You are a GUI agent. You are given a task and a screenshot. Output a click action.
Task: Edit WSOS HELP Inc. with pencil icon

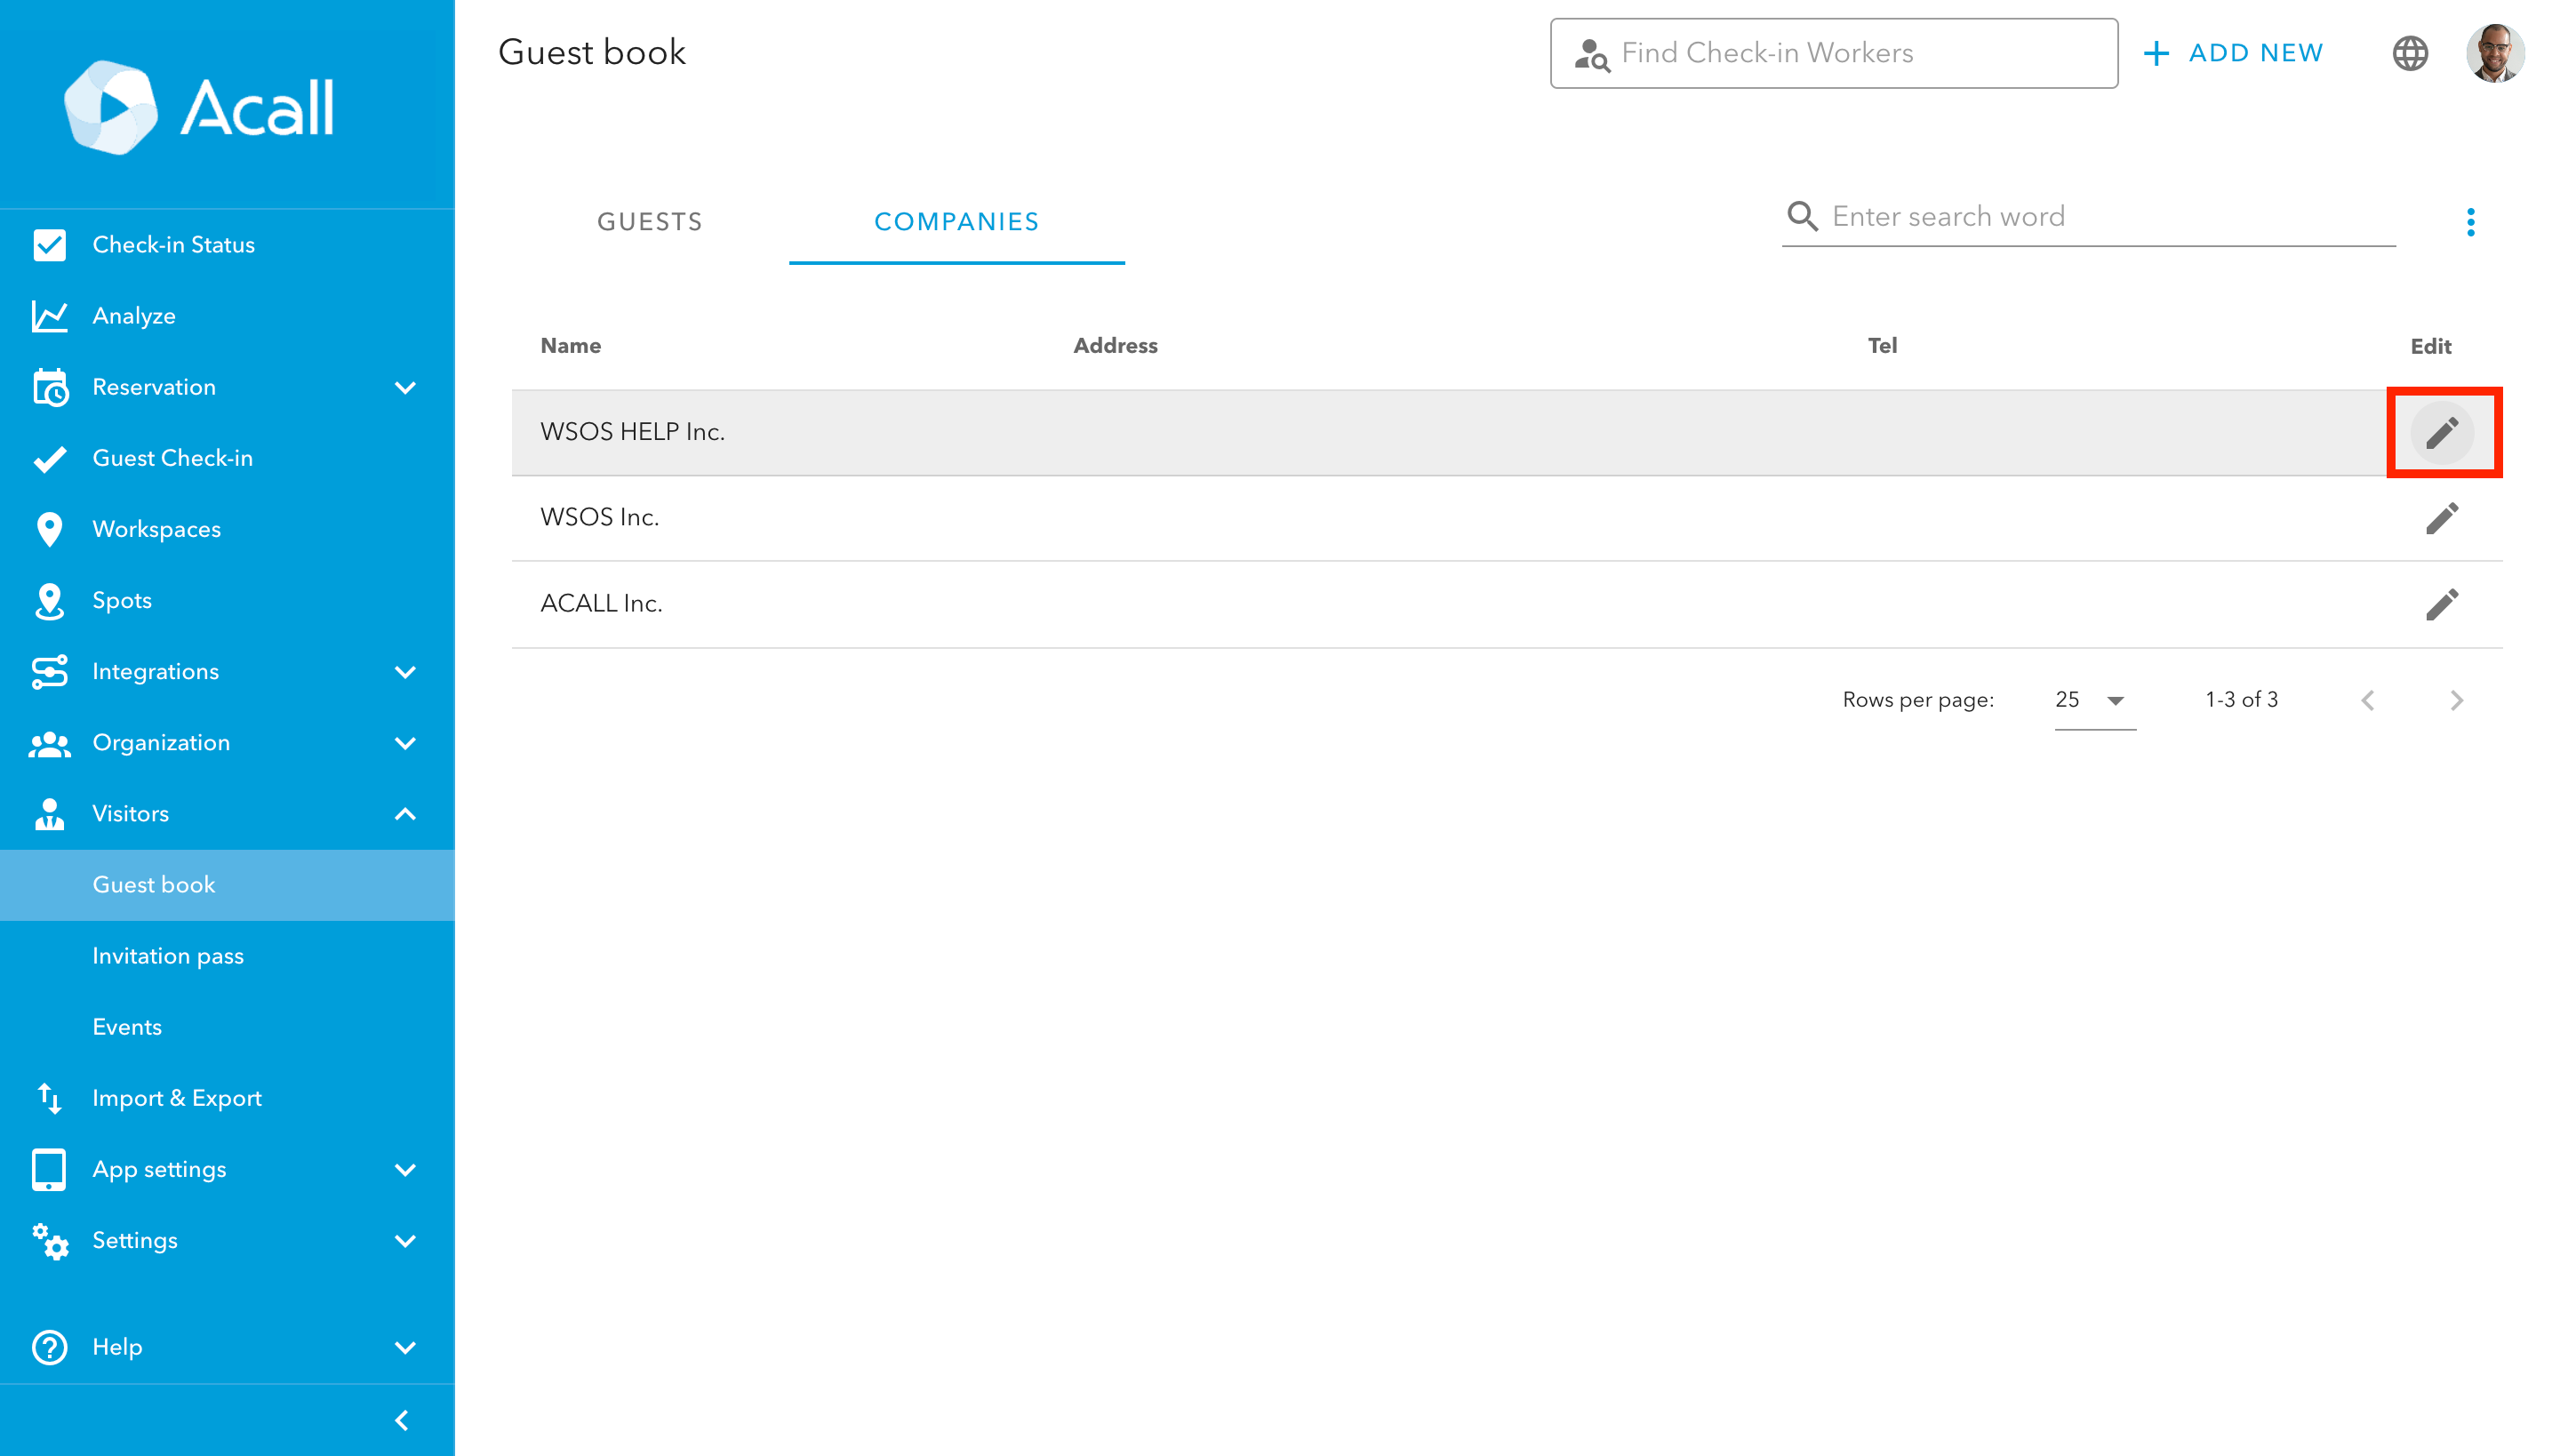[2442, 432]
